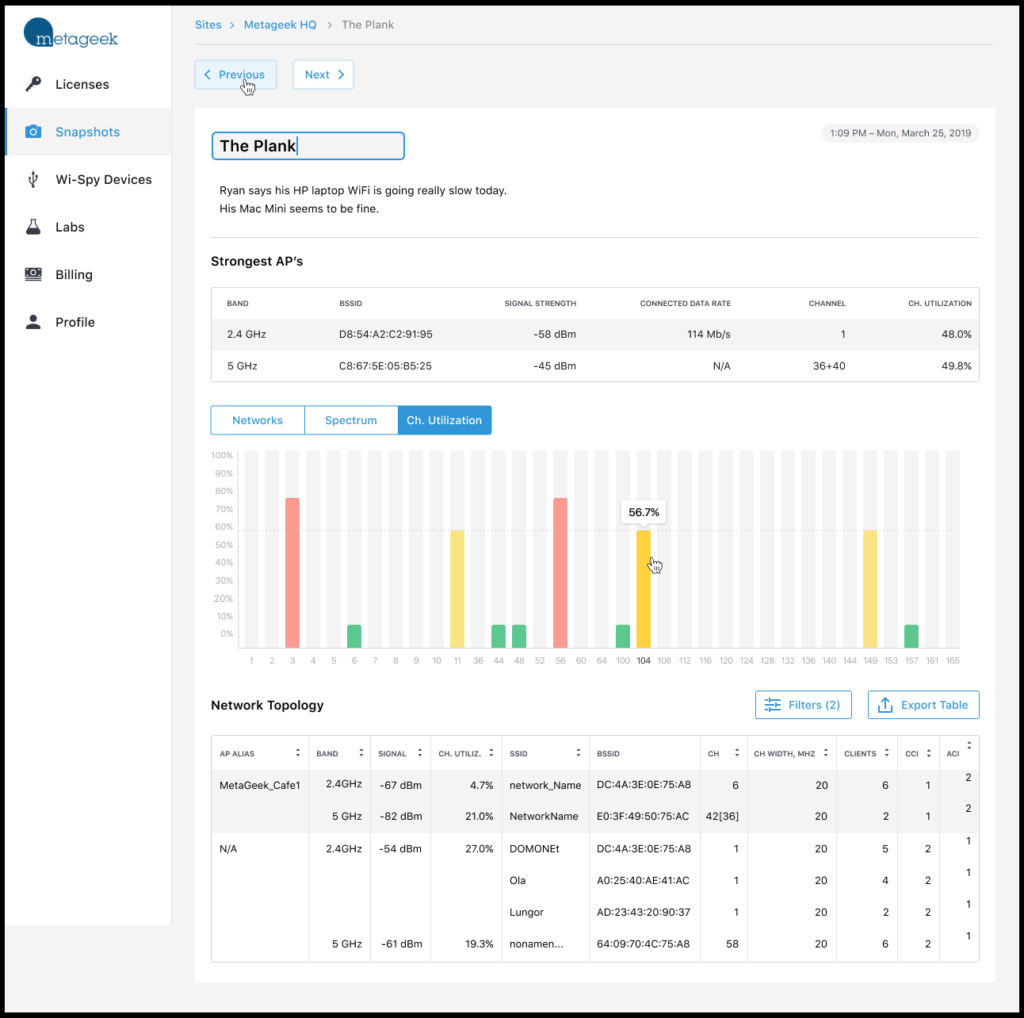Click the 114 Mb/s data rate cell
This screenshot has width=1024, height=1018.
pyautogui.click(x=709, y=334)
